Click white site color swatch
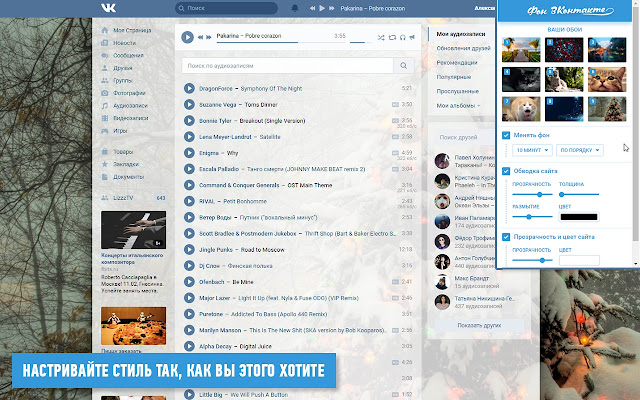 click(x=579, y=260)
